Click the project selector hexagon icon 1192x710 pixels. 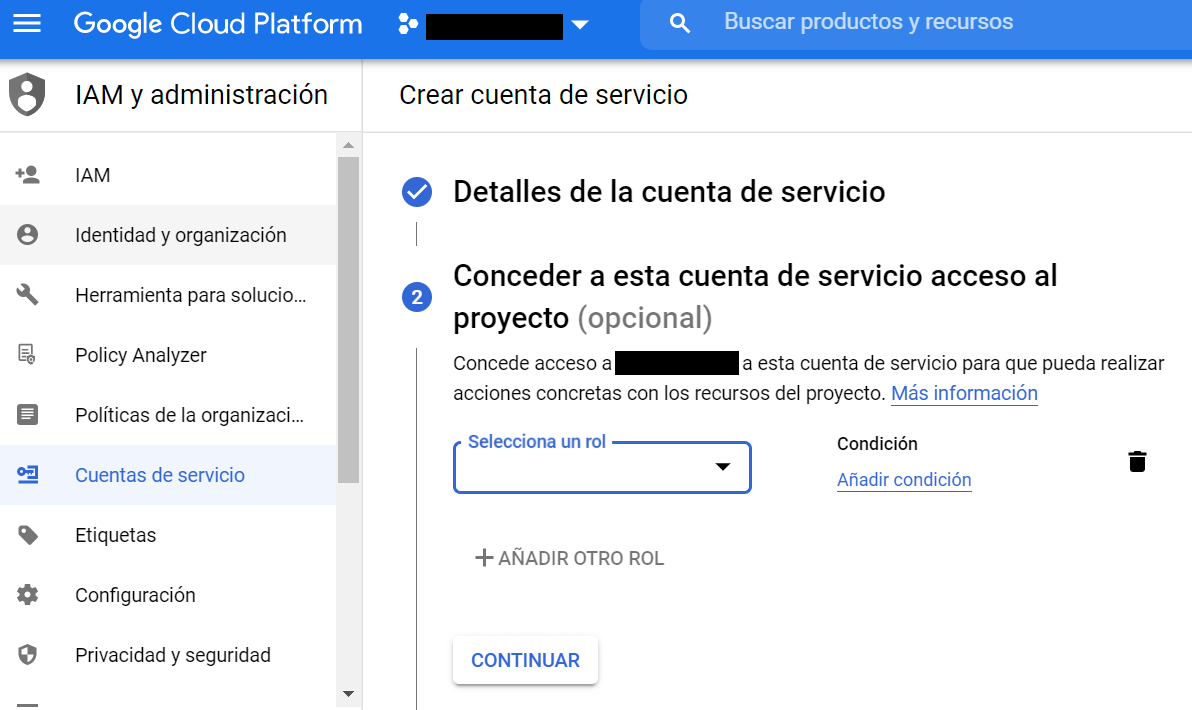[x=408, y=24]
